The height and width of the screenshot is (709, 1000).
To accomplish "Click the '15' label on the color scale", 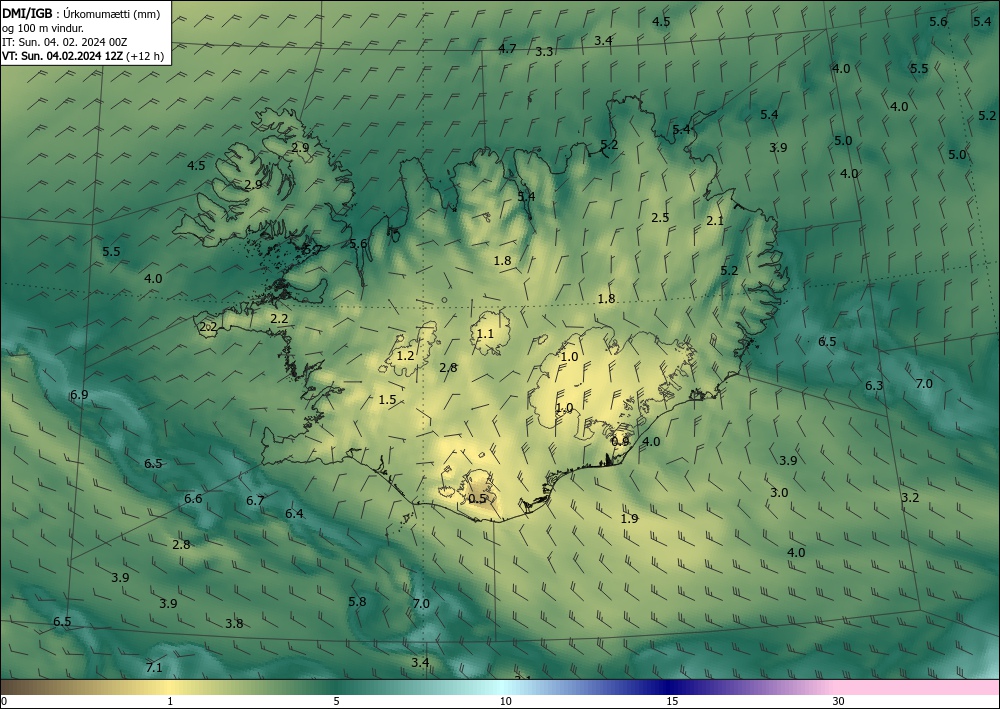I will coord(672,702).
